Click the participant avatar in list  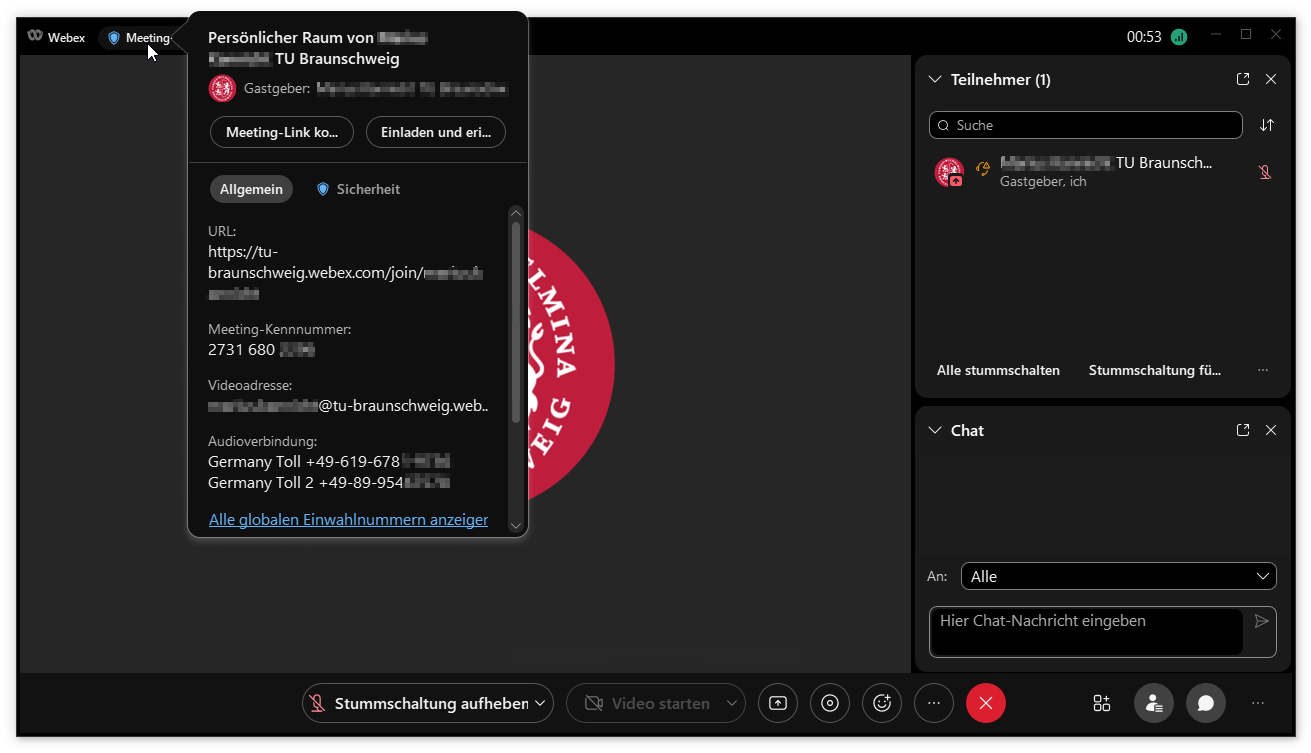tap(949, 172)
